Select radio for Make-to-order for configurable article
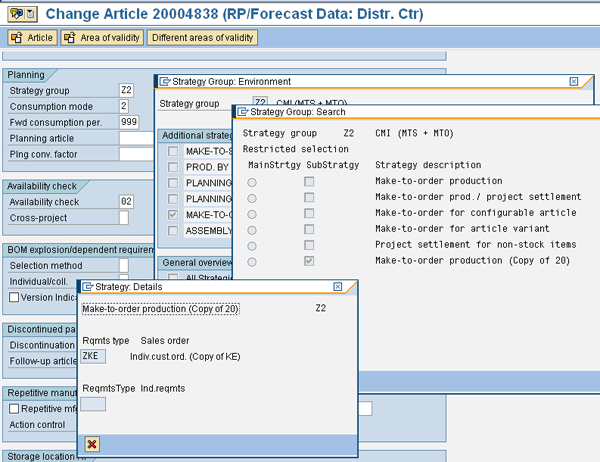The width and height of the screenshot is (600, 462). click(252, 213)
